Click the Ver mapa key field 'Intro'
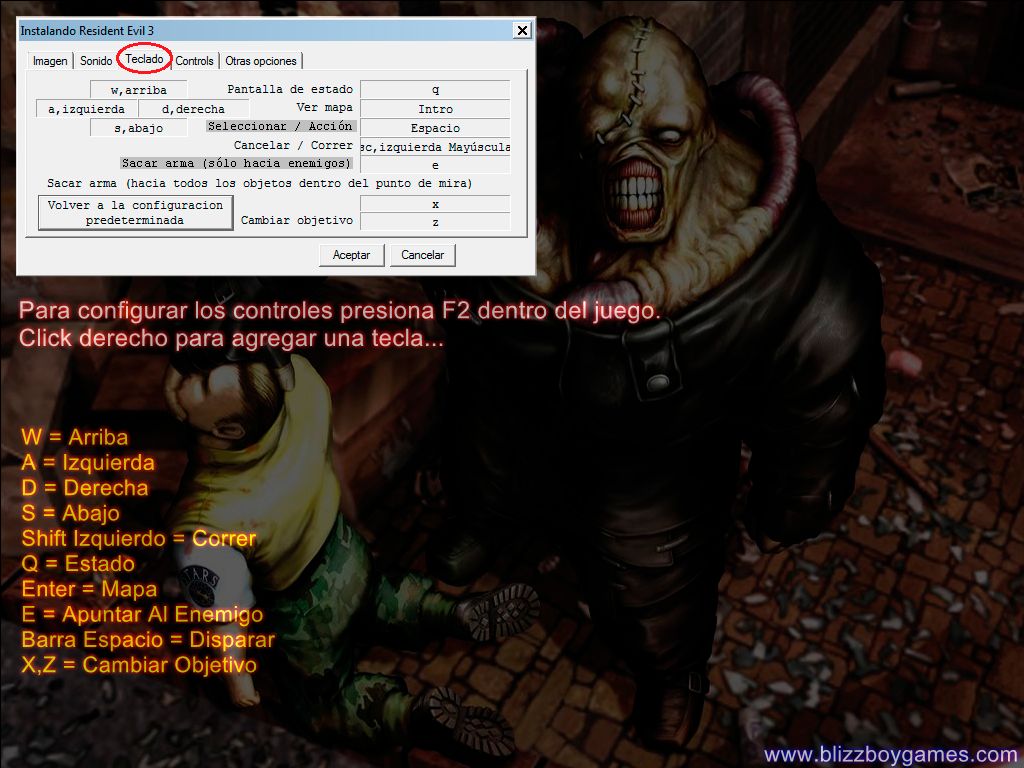 click(435, 109)
